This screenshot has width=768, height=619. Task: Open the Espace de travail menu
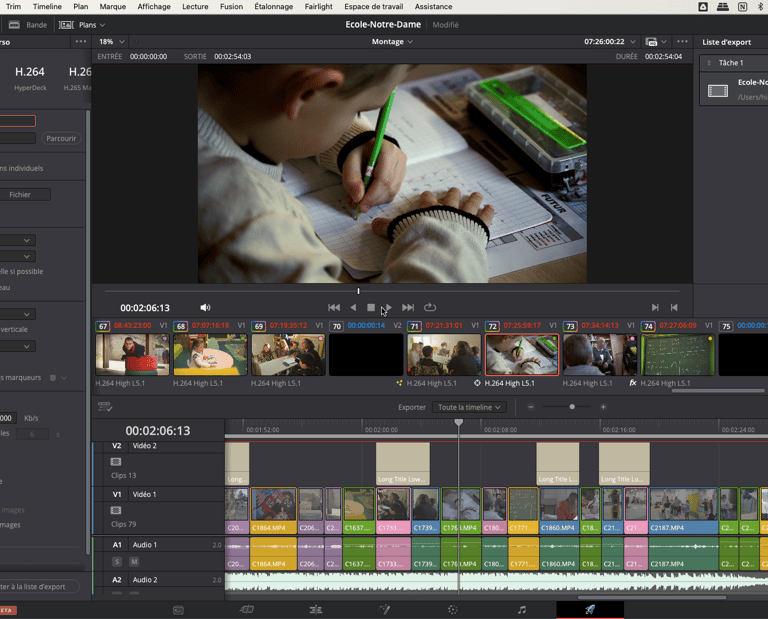[373, 7]
